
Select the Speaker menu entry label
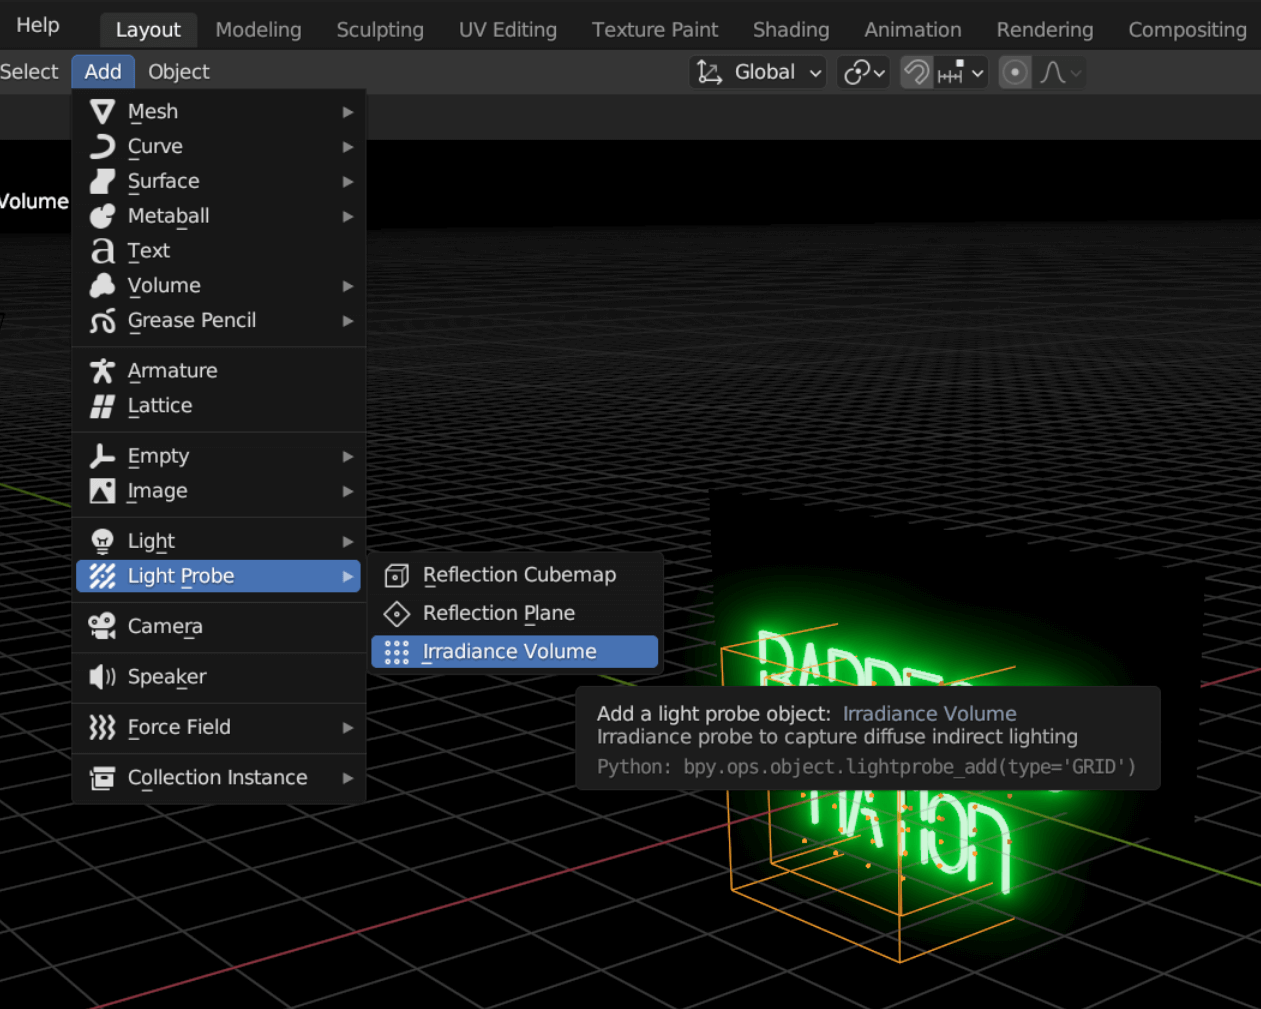[167, 677]
